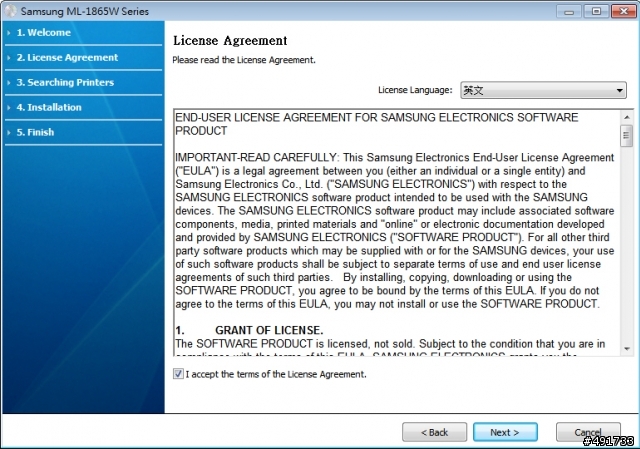This screenshot has width=640, height=449.
Task: Toggle the accept License Agreement checkbox
Action: pos(178,373)
